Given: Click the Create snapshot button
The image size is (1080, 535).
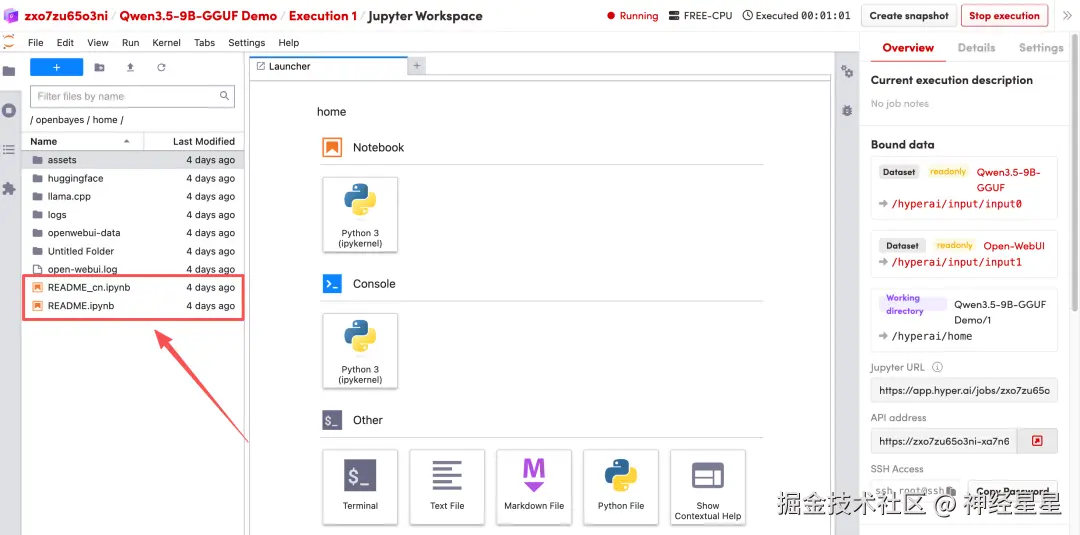Looking at the screenshot, I should pos(908,16).
